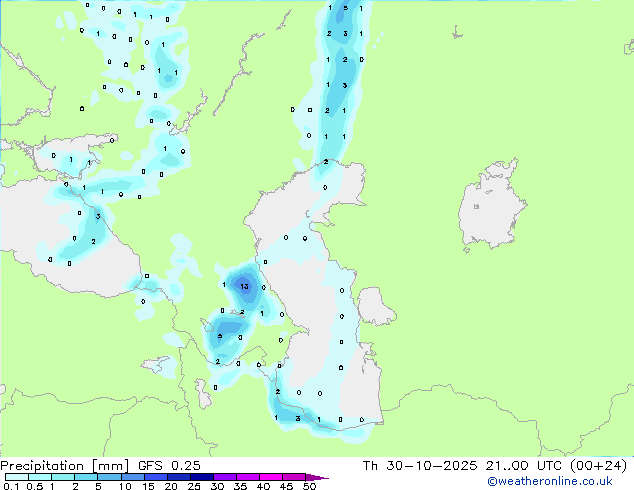634x490 pixels.
Task: Click the '20' legend scale label
Action: coord(171,486)
